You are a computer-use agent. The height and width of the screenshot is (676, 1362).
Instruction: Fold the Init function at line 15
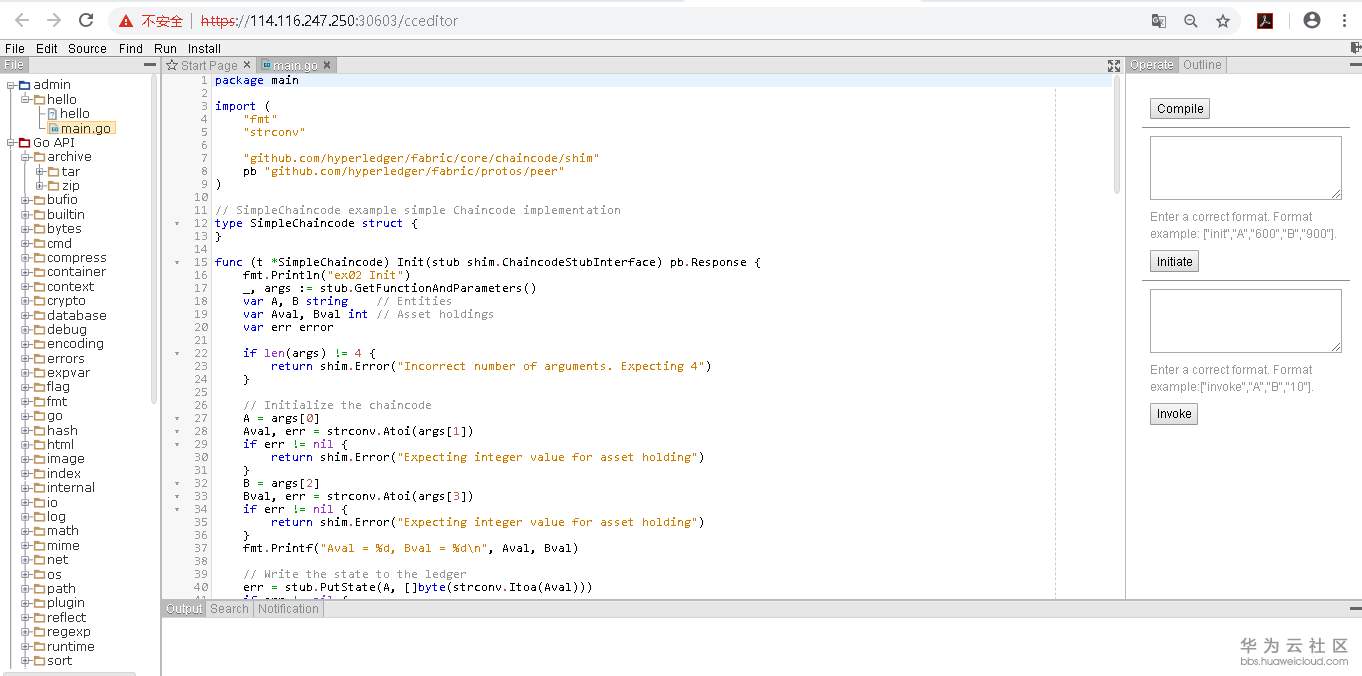[177, 262]
